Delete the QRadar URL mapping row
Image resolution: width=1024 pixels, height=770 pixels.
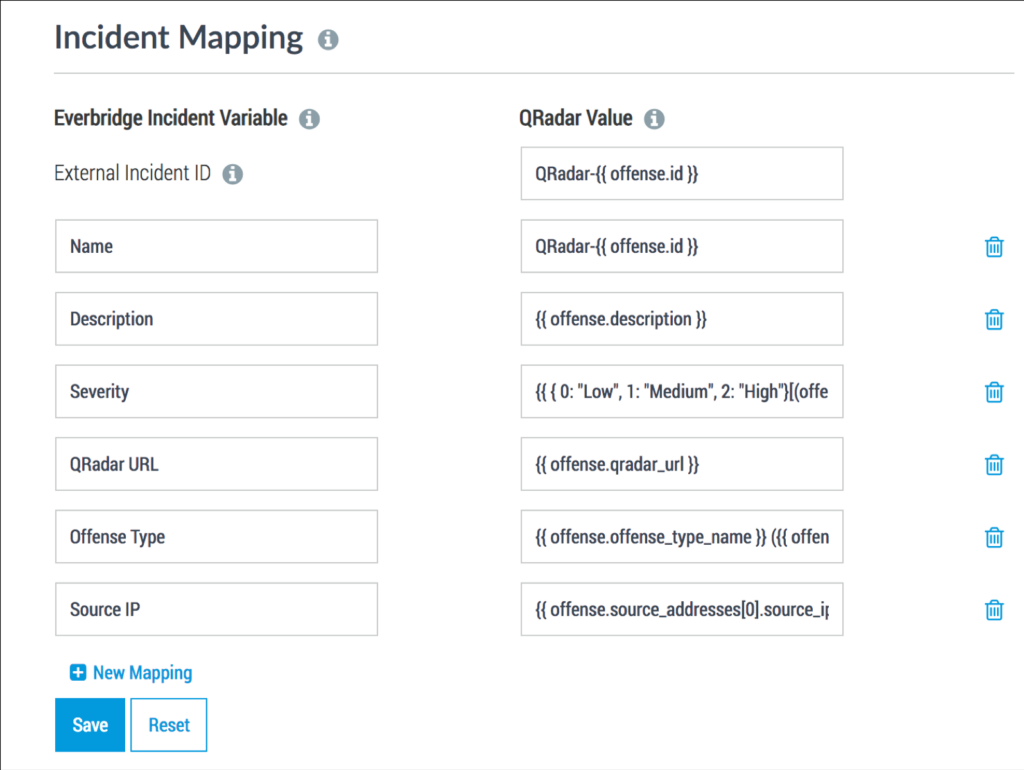[994, 464]
